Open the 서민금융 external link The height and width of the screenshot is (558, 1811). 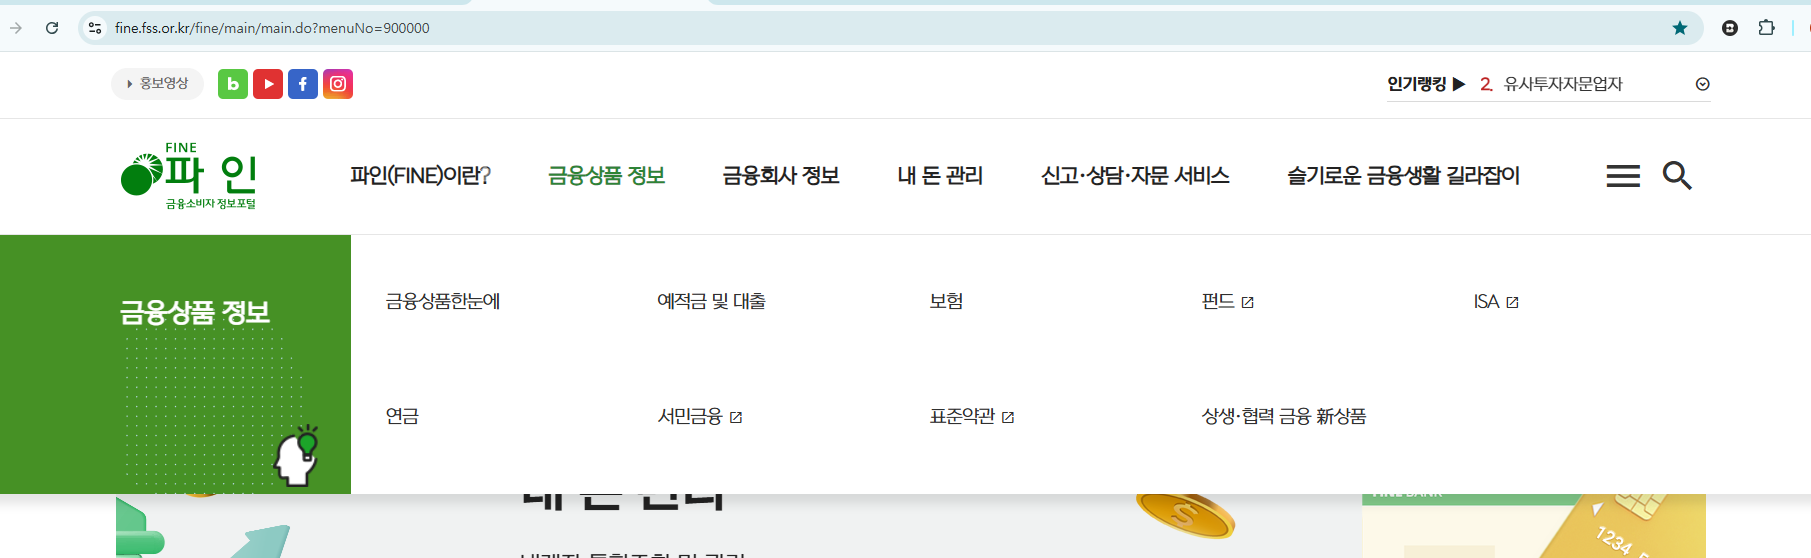pos(700,416)
